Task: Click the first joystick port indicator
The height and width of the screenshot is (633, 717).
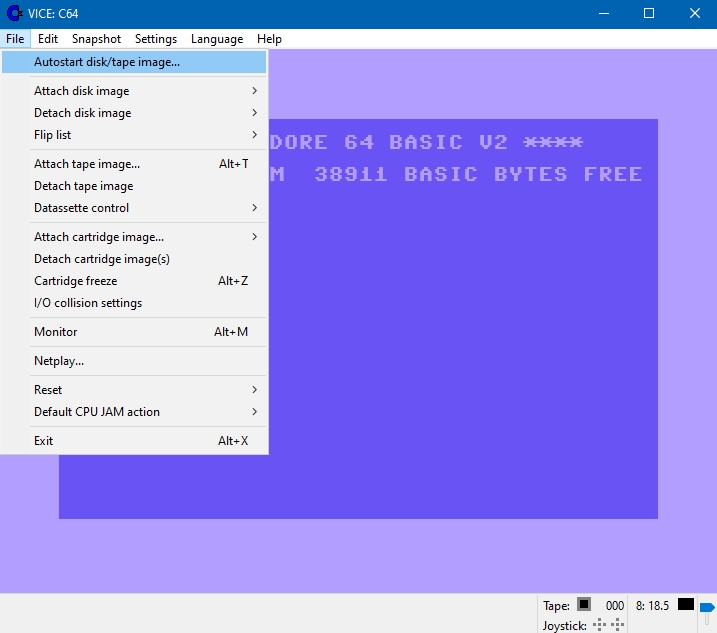Action: coord(599,624)
